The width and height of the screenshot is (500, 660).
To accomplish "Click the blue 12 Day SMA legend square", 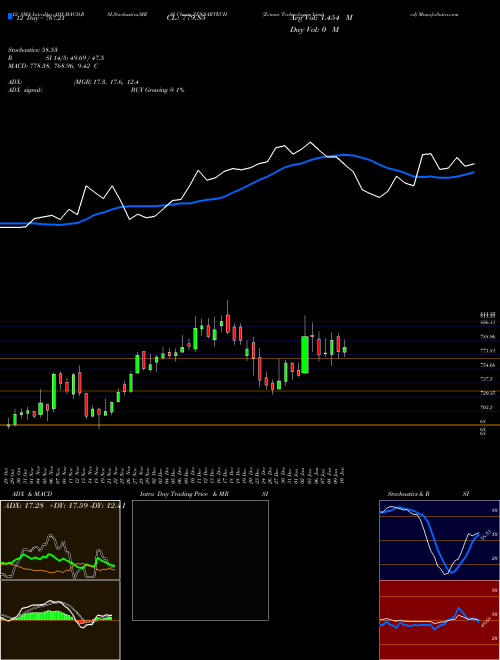I will [10, 16].
